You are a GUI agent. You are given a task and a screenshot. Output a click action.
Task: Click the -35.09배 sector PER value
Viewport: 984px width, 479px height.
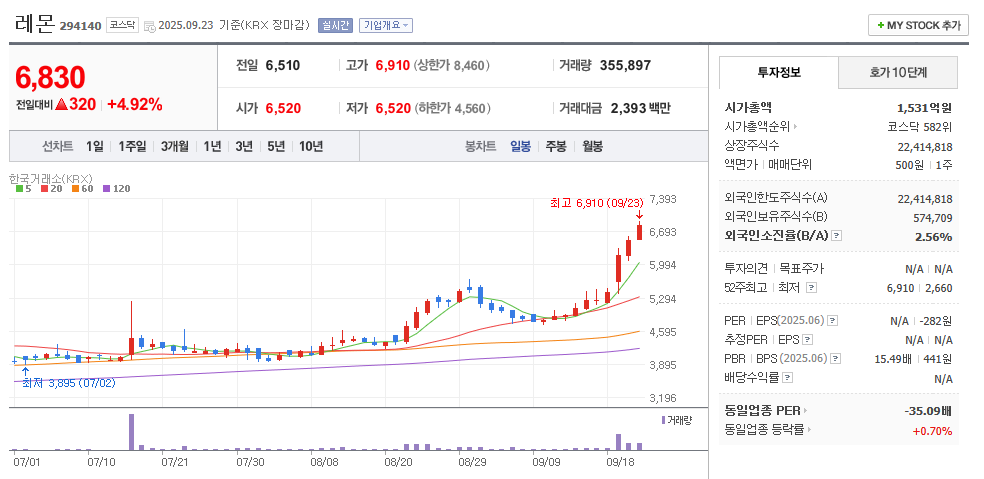coord(928,411)
